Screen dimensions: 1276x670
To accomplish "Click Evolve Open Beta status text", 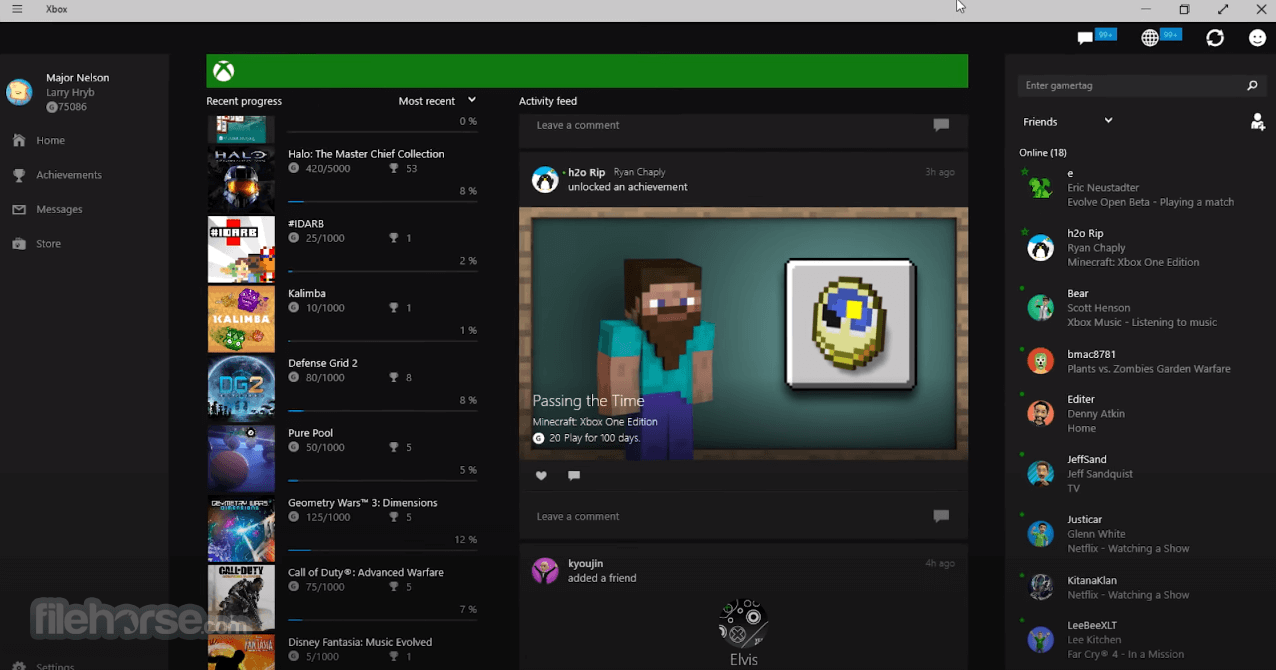I will [1150, 202].
